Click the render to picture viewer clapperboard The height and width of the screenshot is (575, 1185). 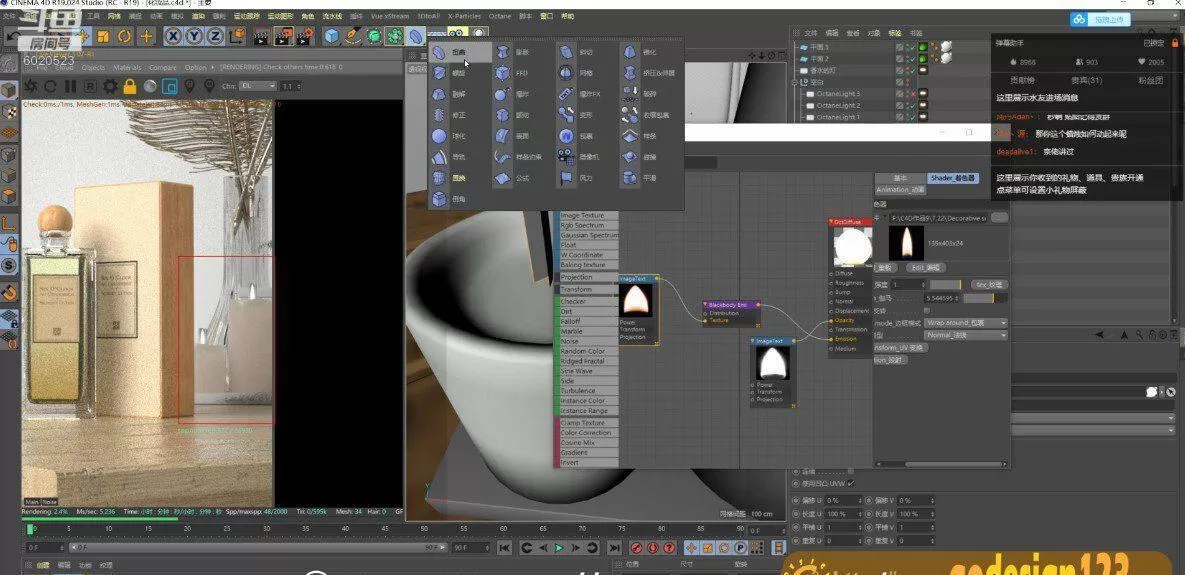click(x=282, y=36)
